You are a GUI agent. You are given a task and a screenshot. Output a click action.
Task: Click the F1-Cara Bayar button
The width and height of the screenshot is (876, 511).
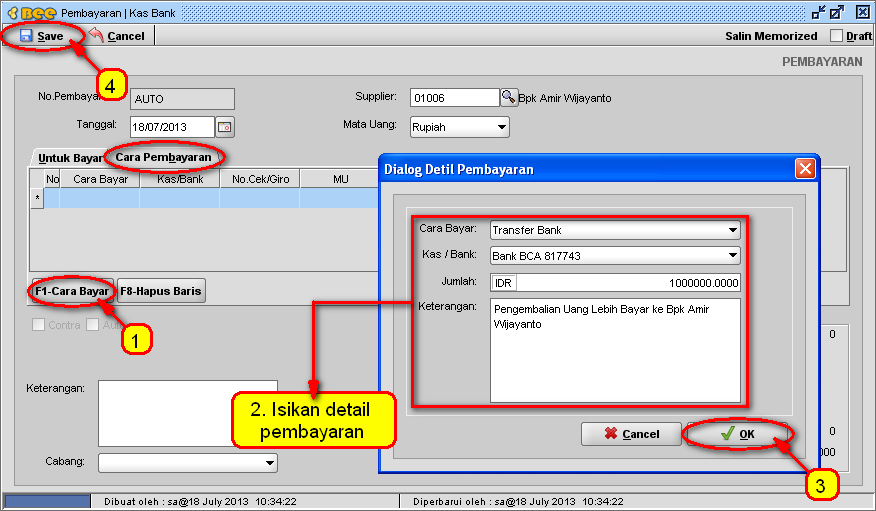[x=73, y=291]
